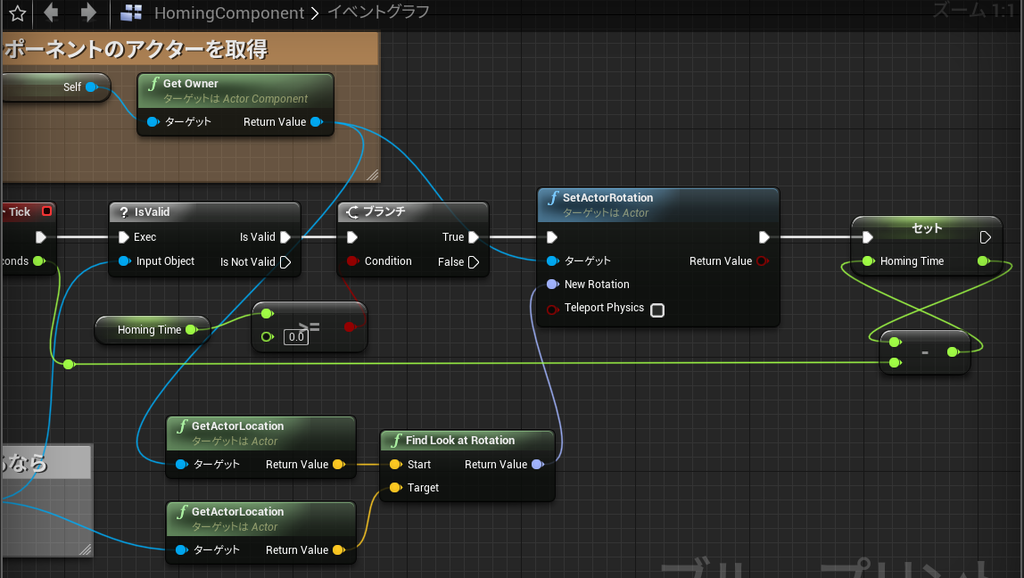Click the セット node exec input pin
This screenshot has width=1024, height=578.
pos(867,237)
